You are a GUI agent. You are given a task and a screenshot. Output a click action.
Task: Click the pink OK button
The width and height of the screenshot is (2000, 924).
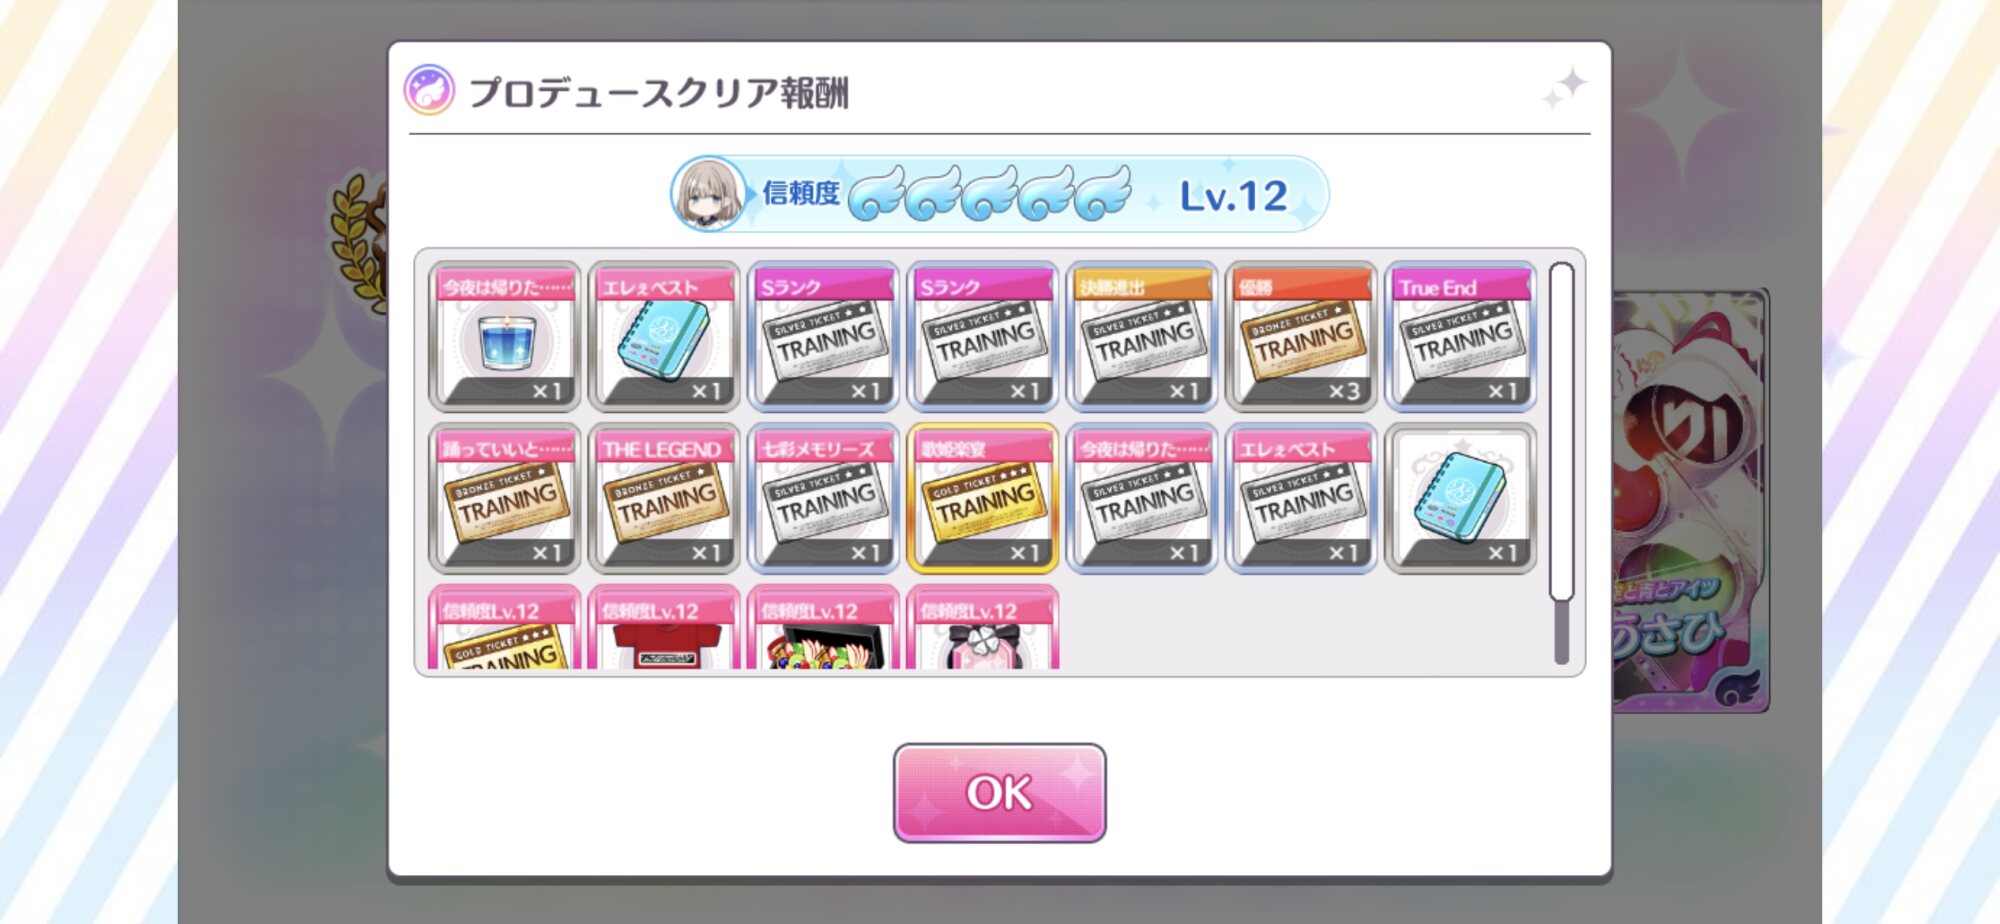point(999,792)
